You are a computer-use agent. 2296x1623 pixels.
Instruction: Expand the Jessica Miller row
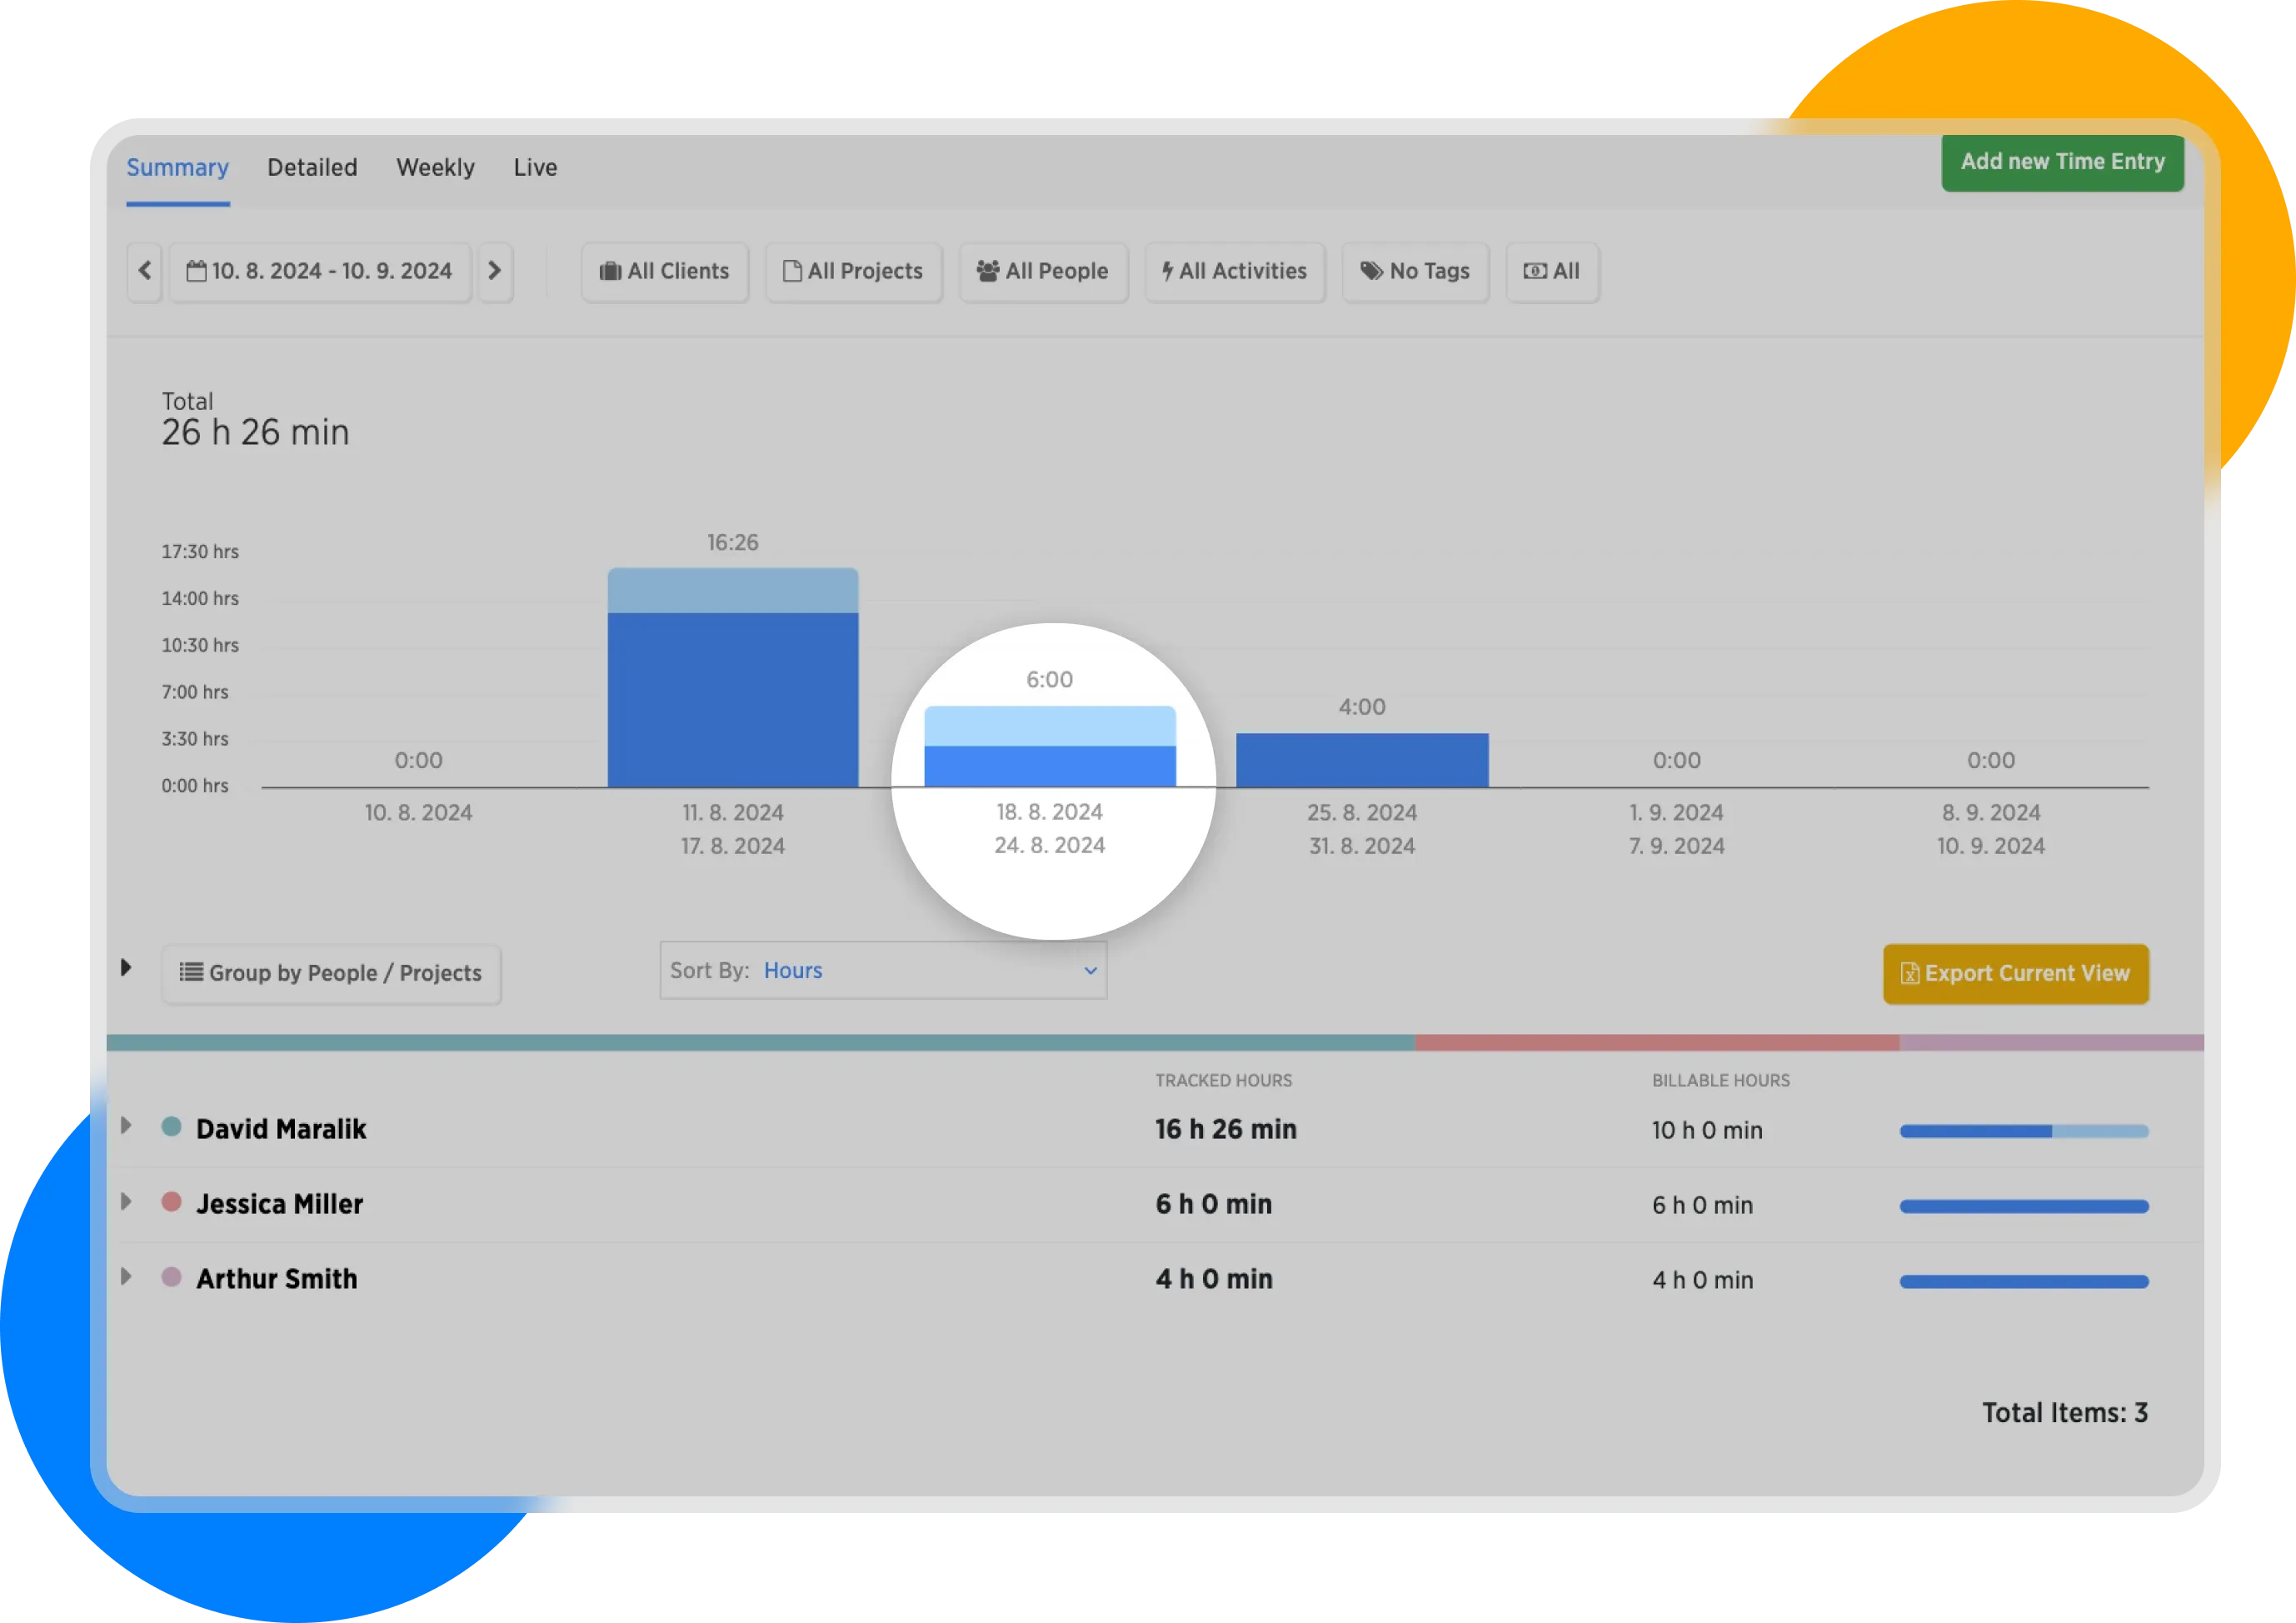126,1201
